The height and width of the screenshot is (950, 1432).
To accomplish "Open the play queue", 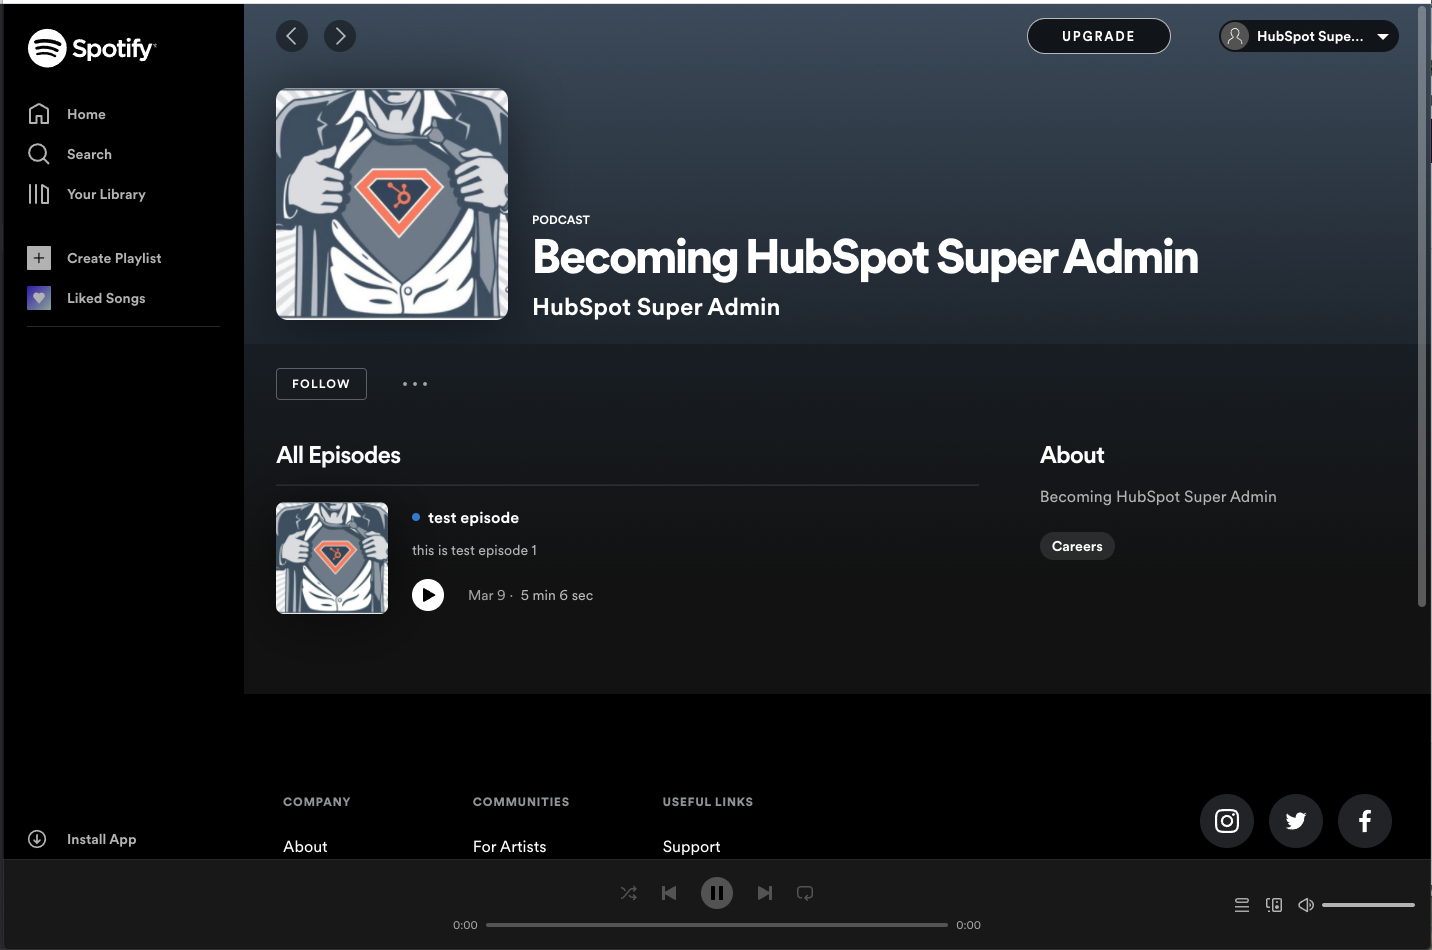I will pos(1241,904).
